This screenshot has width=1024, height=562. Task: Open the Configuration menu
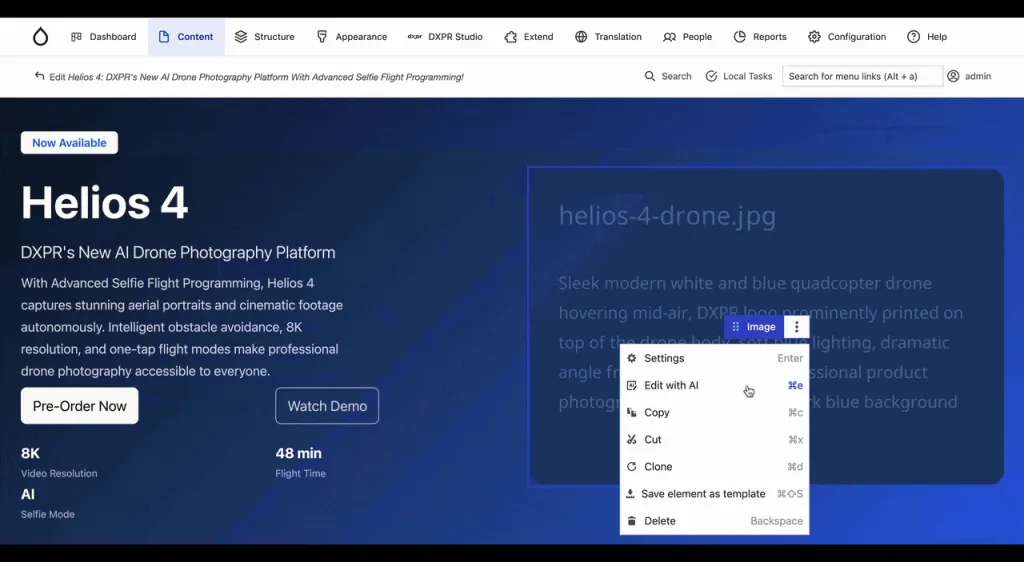(x=847, y=37)
